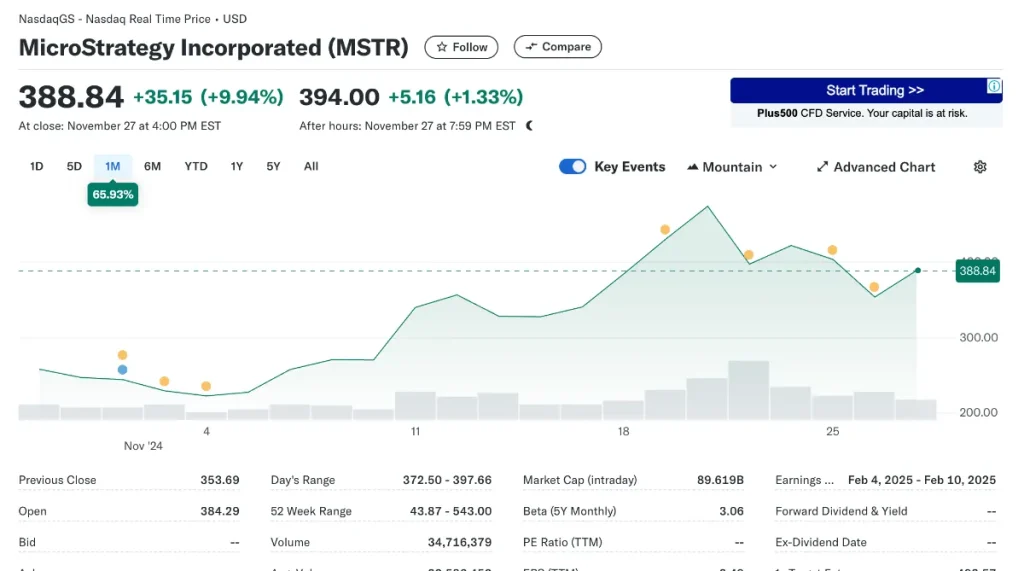Show All-time chart range
This screenshot has width=1024, height=571.
tap(311, 167)
